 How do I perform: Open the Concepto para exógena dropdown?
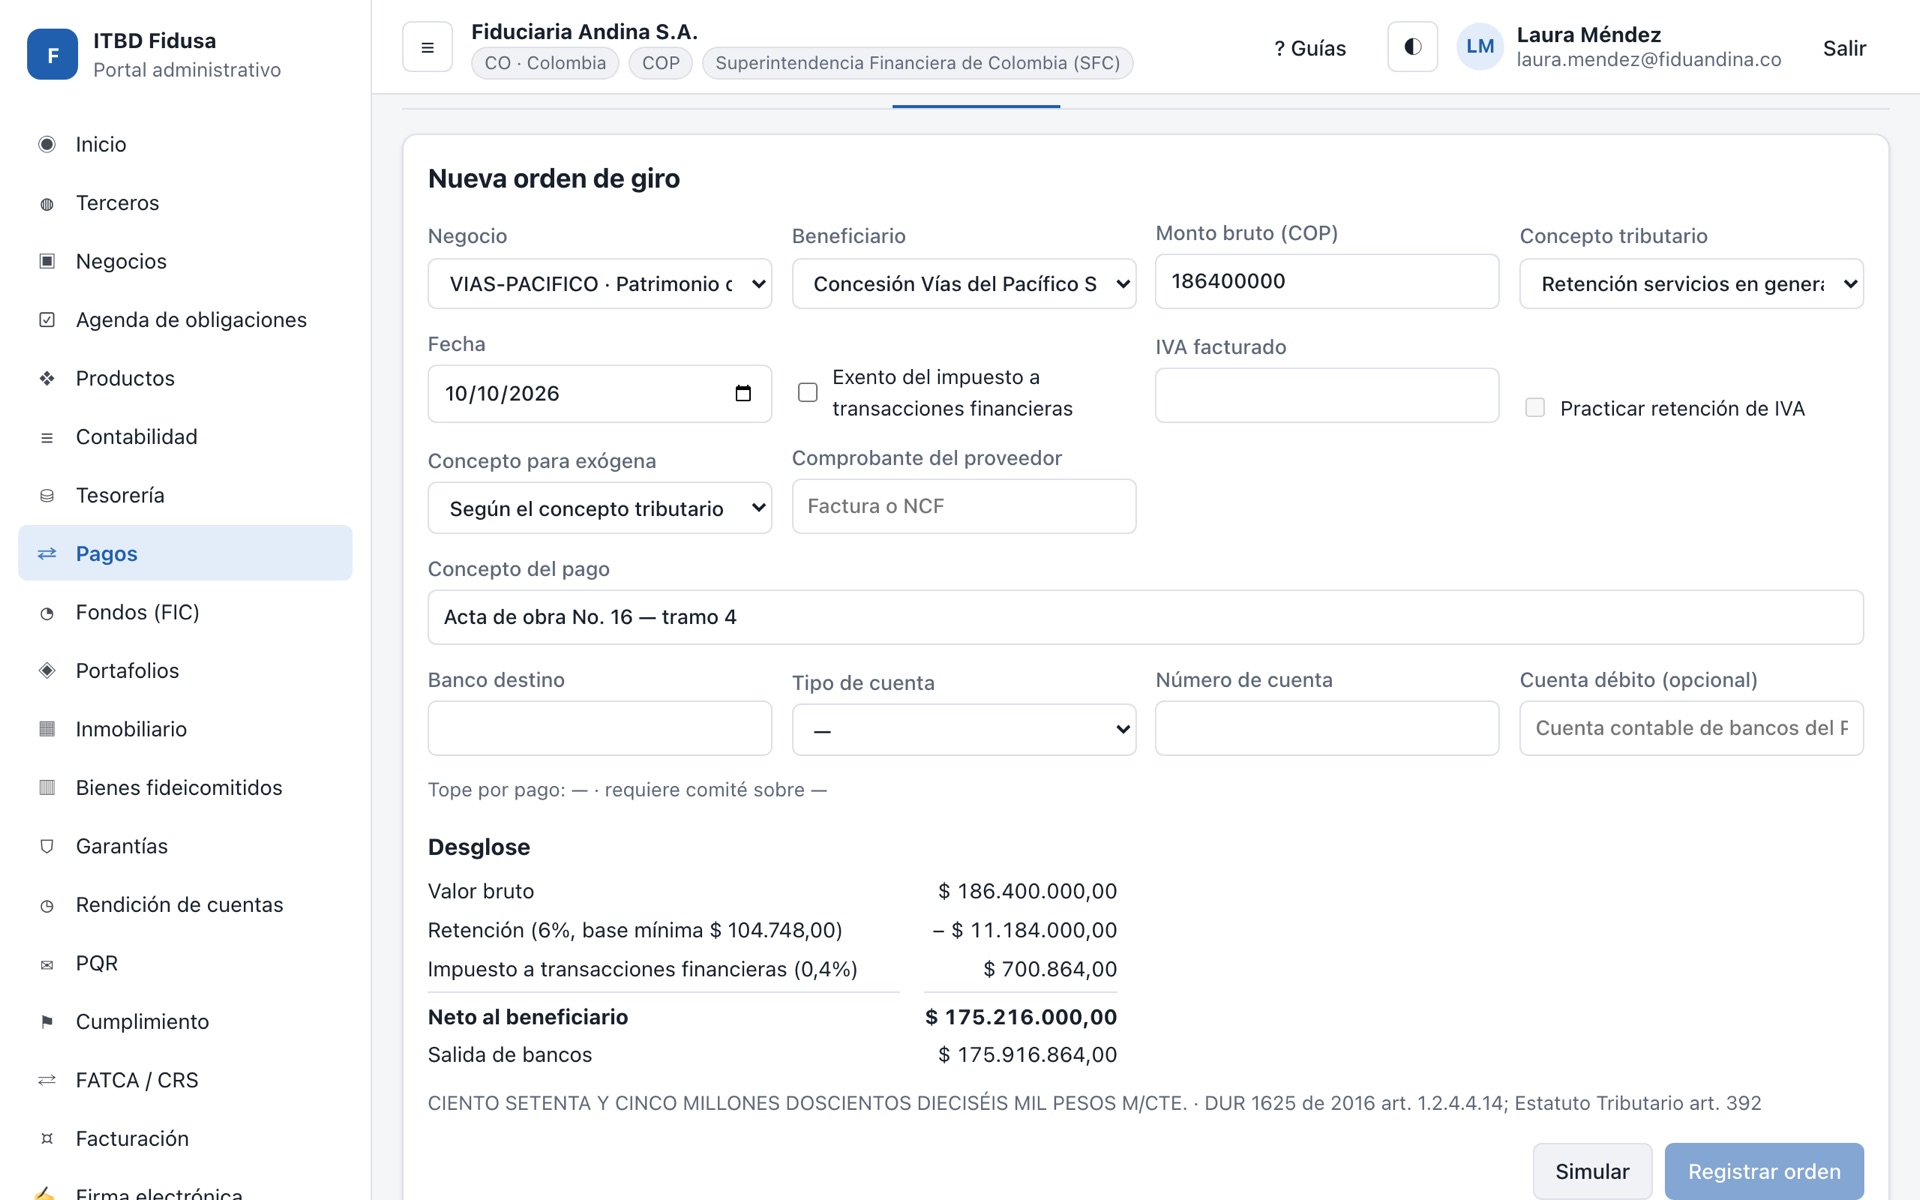pyautogui.click(x=600, y=508)
